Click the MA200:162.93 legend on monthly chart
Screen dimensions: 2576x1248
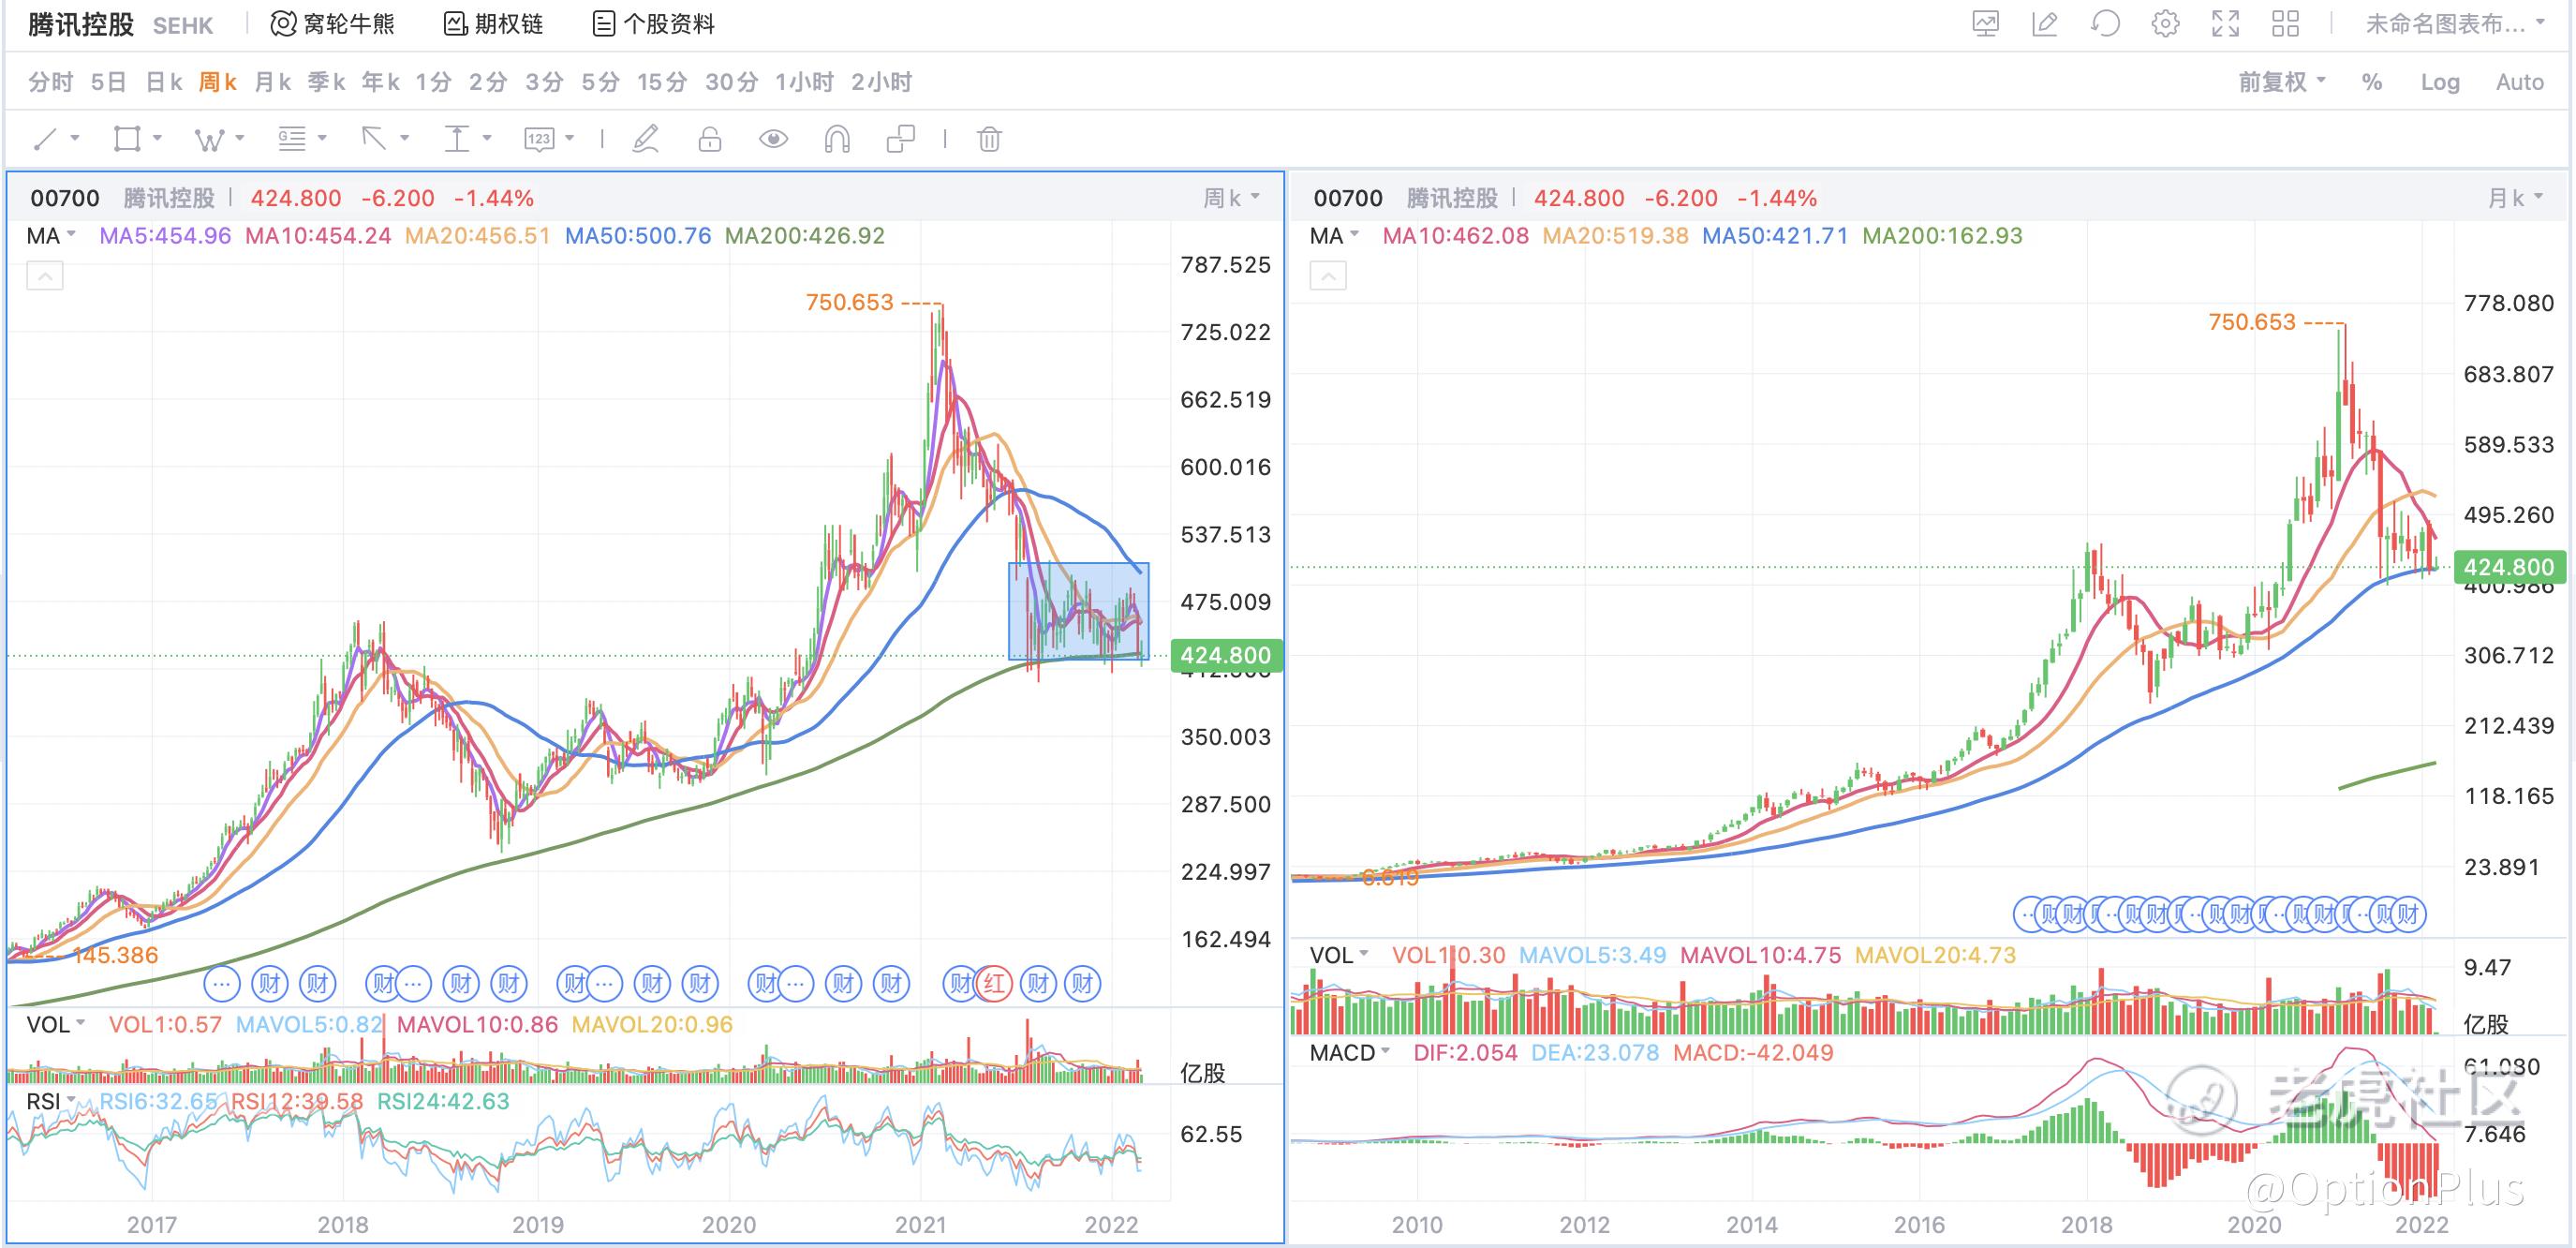(x=1942, y=236)
